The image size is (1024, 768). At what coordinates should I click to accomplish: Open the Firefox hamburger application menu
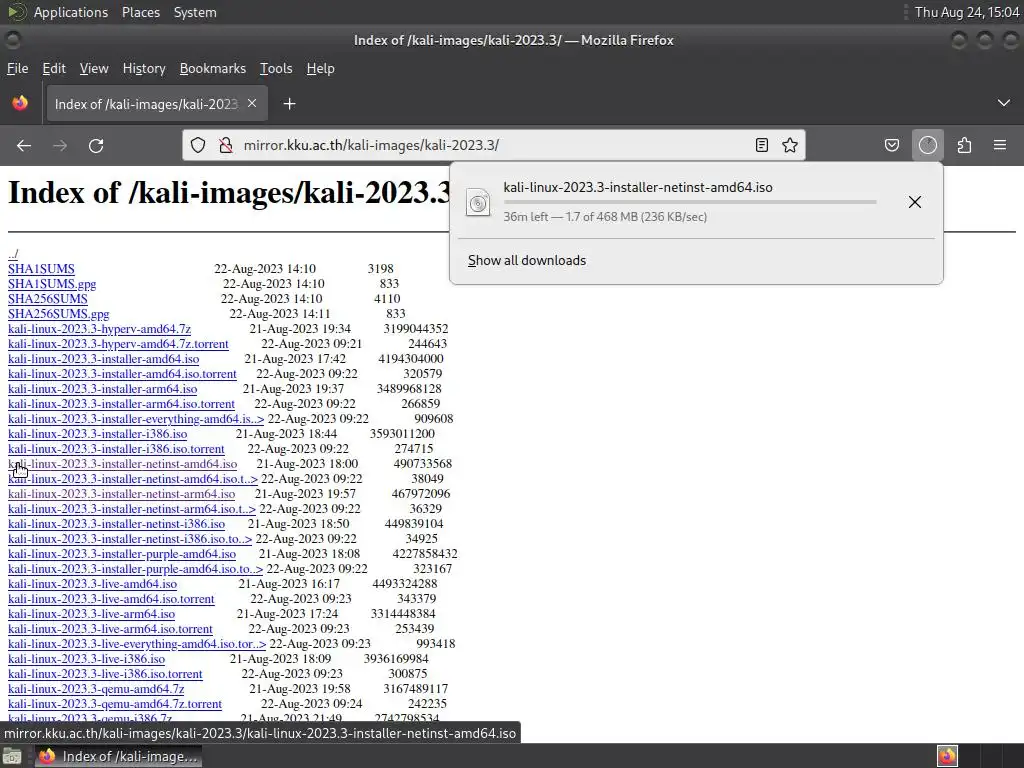1000,145
